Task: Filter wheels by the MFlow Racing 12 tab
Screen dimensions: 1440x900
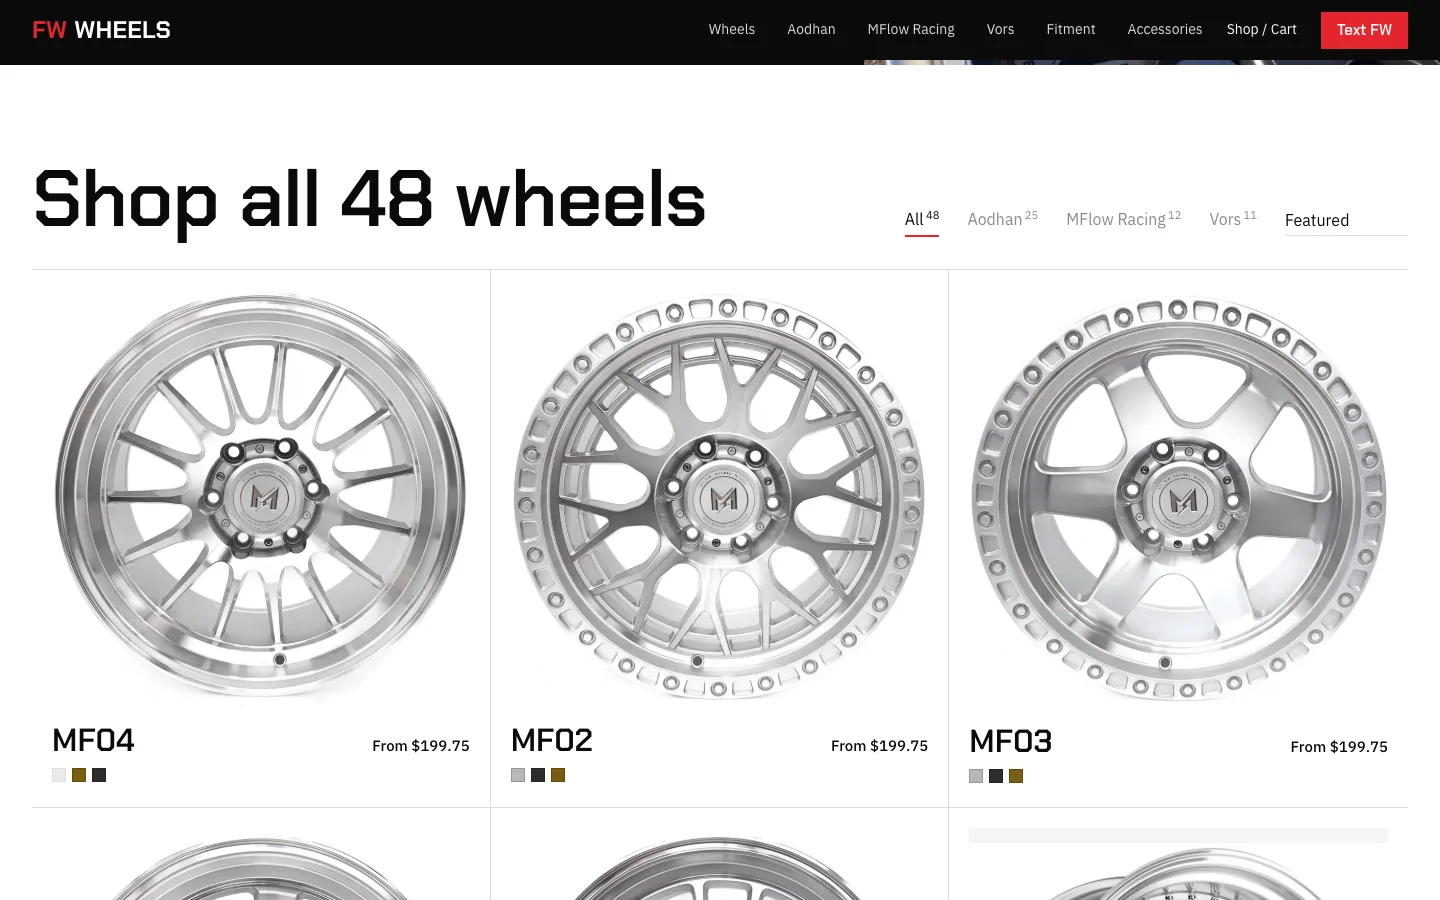Action: 1124,220
